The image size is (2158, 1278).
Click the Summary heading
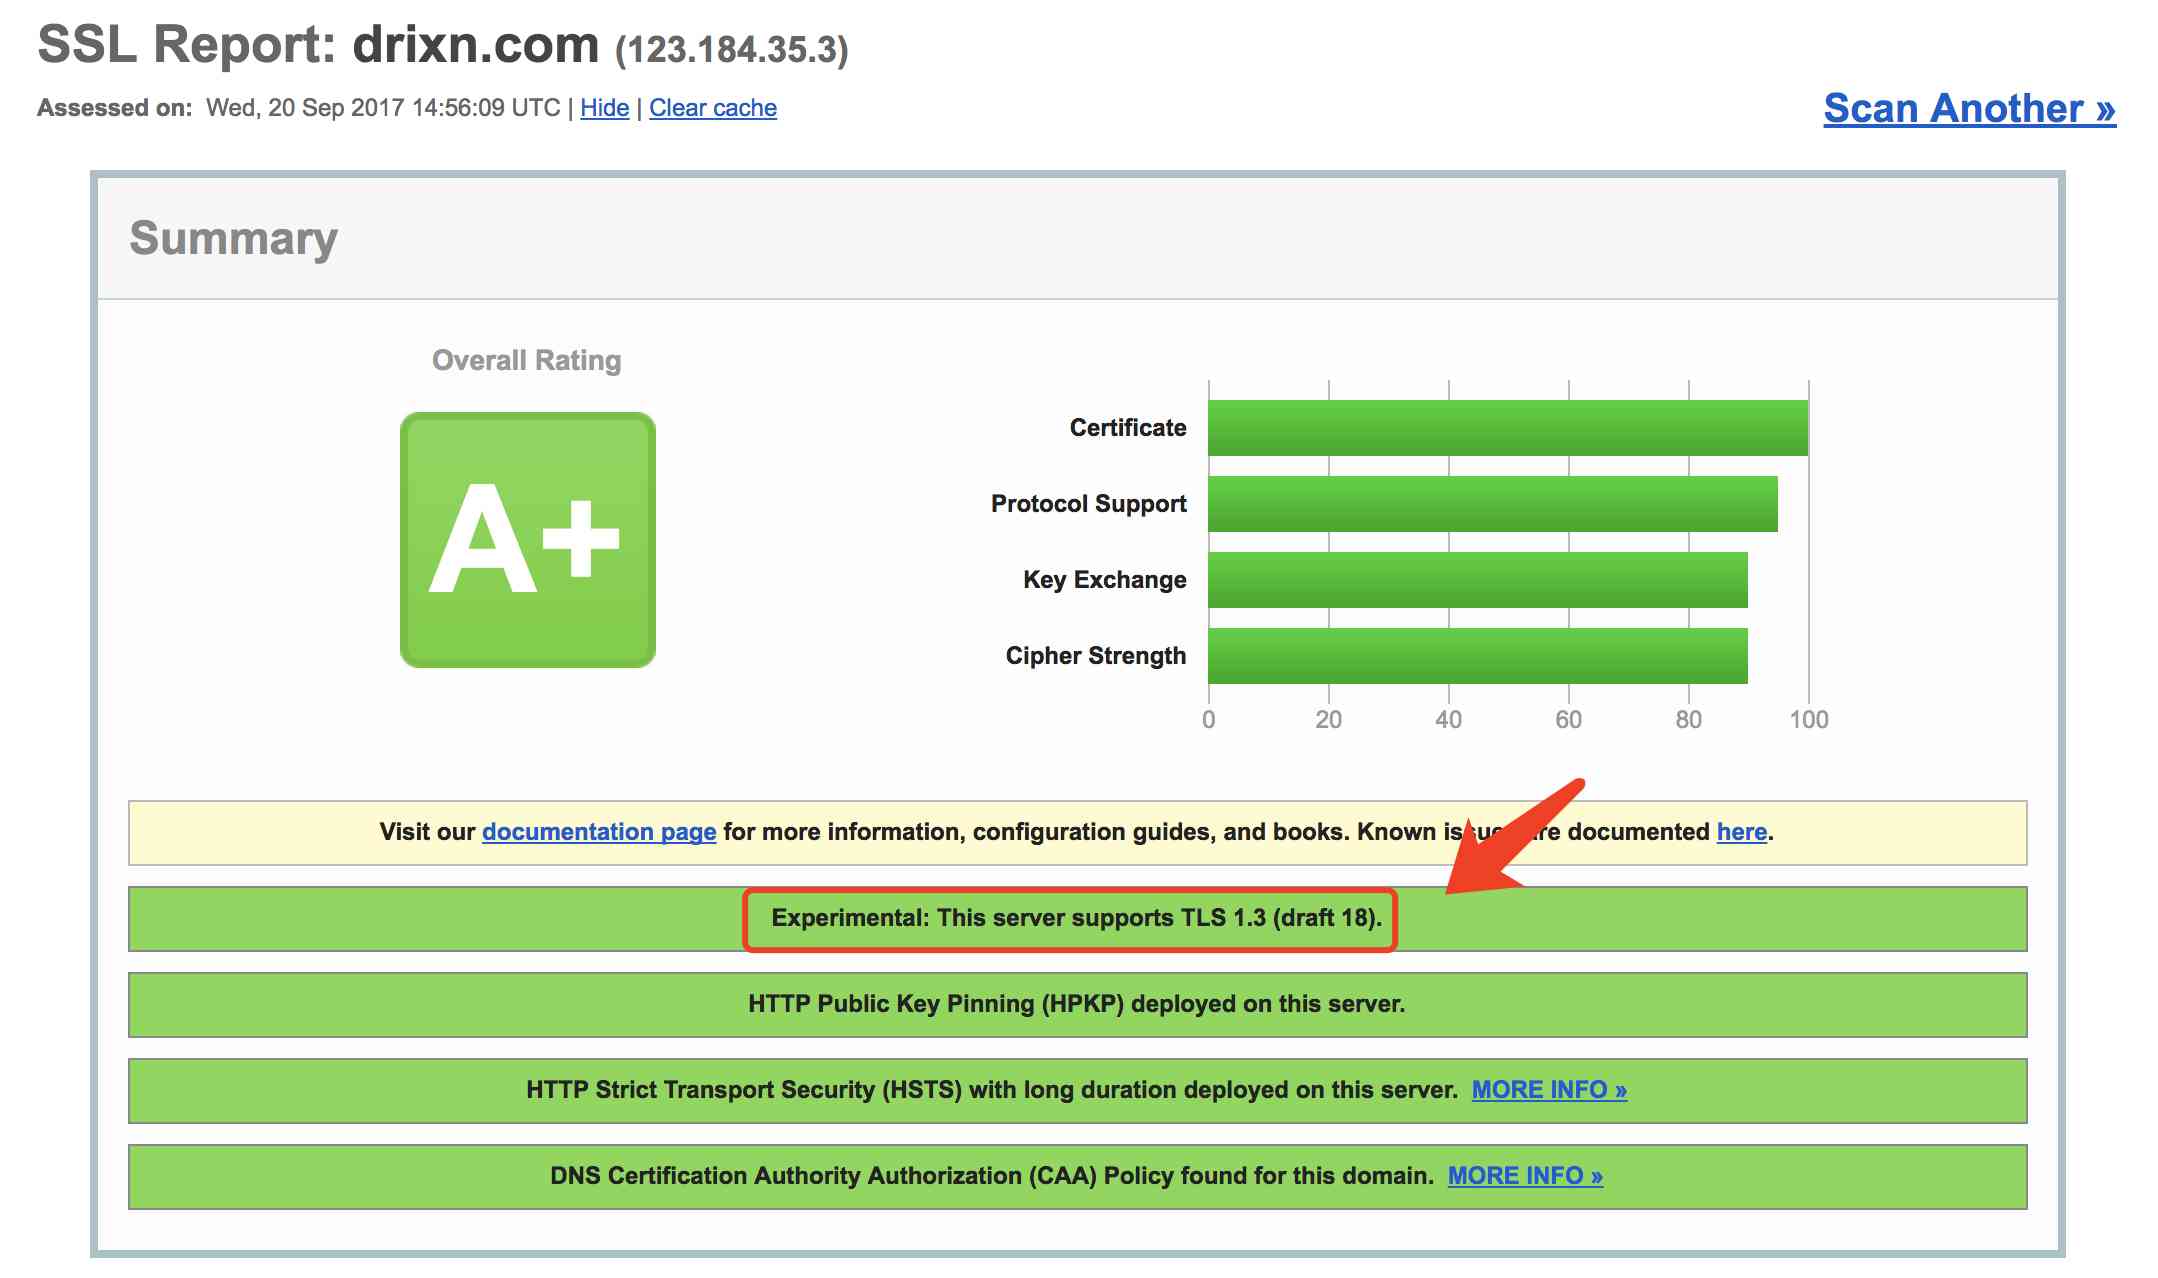click(234, 239)
